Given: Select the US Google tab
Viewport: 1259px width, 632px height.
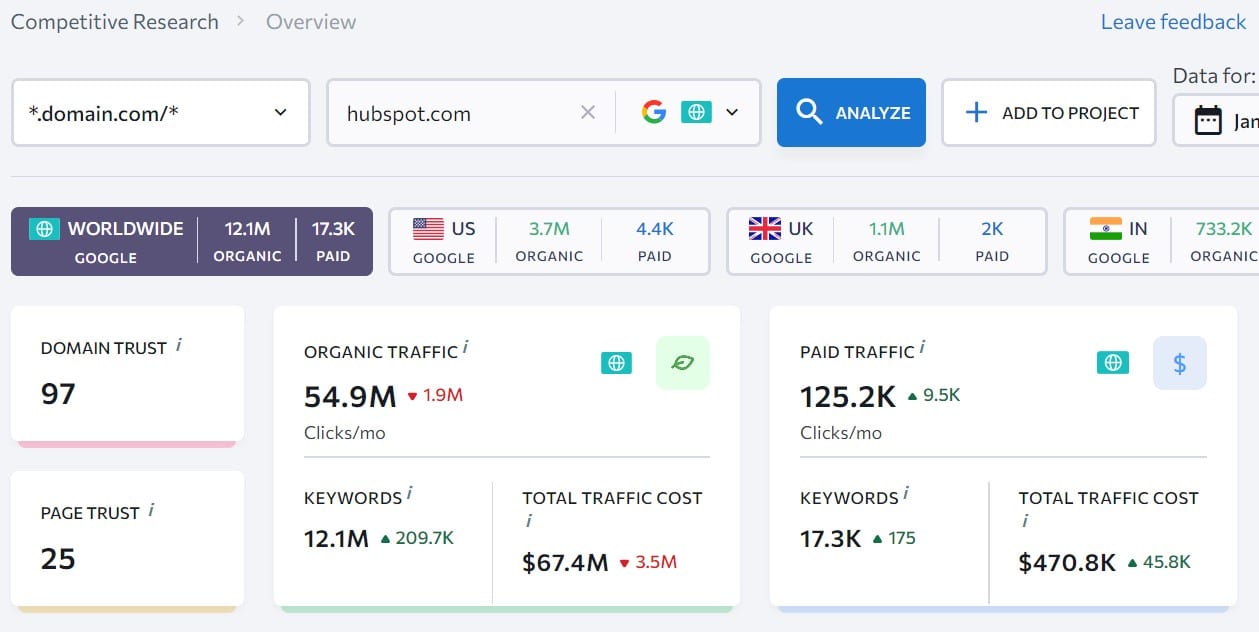Looking at the screenshot, I should coord(549,241).
